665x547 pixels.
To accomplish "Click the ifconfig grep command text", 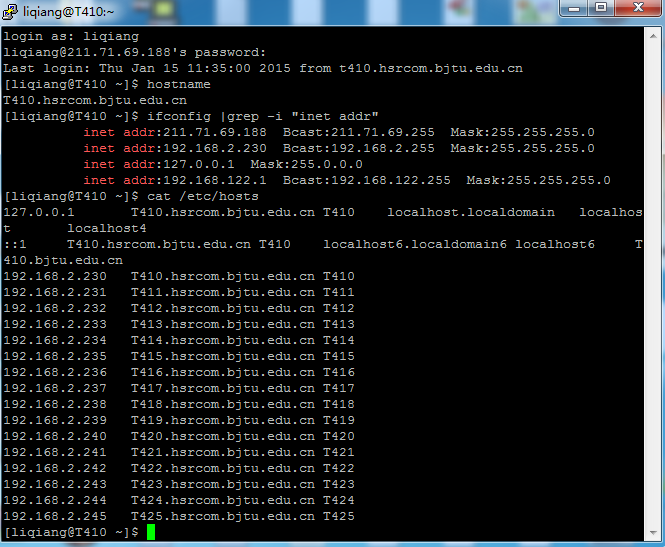I will point(263,117).
